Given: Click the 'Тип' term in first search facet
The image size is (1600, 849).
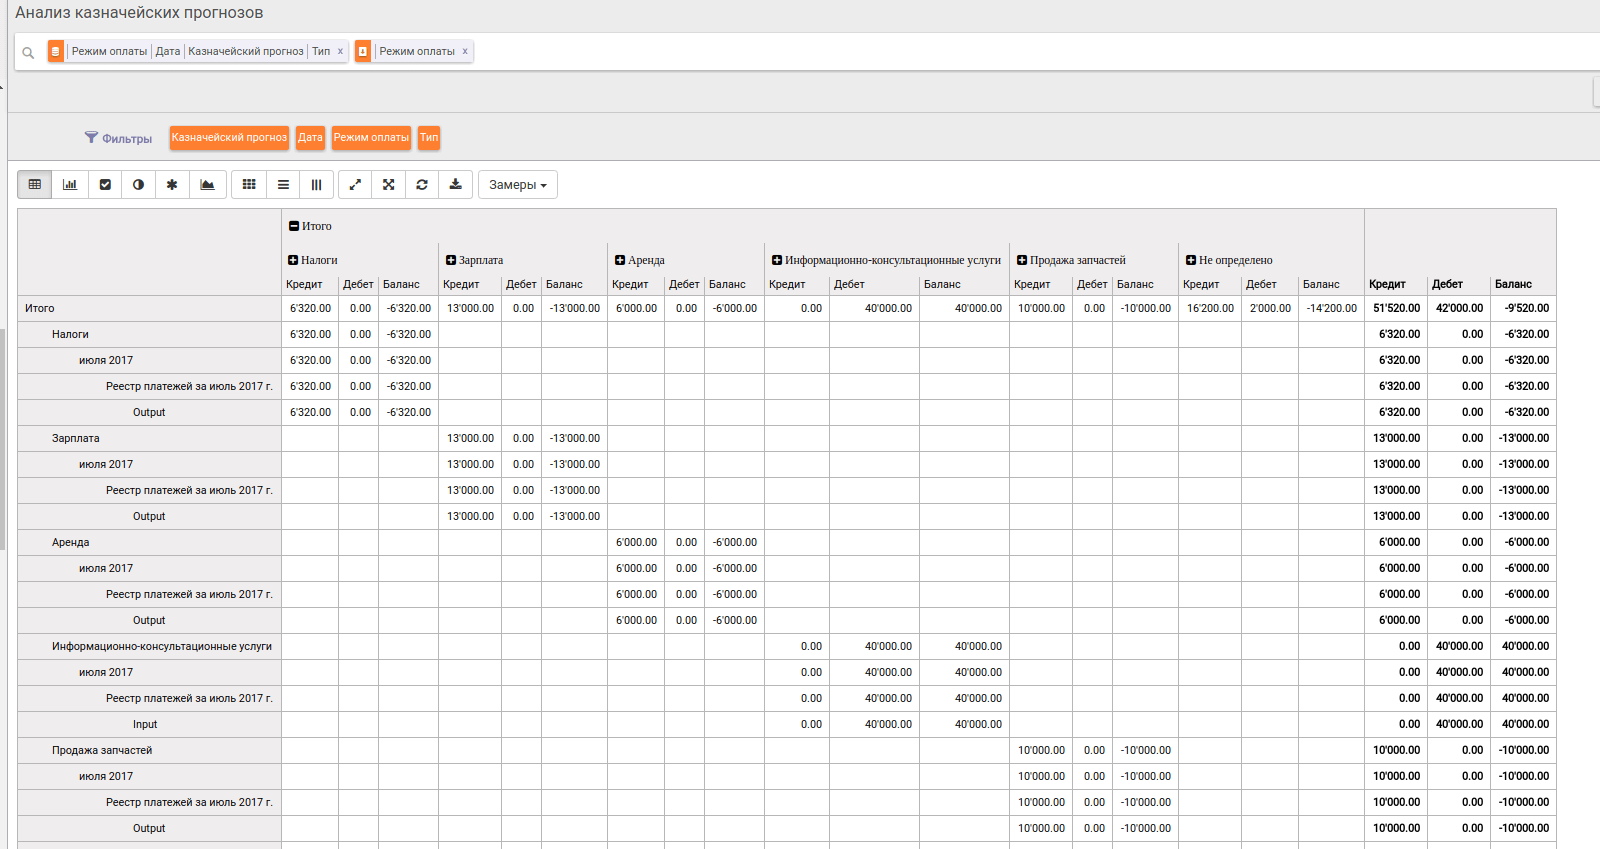Looking at the screenshot, I should point(321,51).
